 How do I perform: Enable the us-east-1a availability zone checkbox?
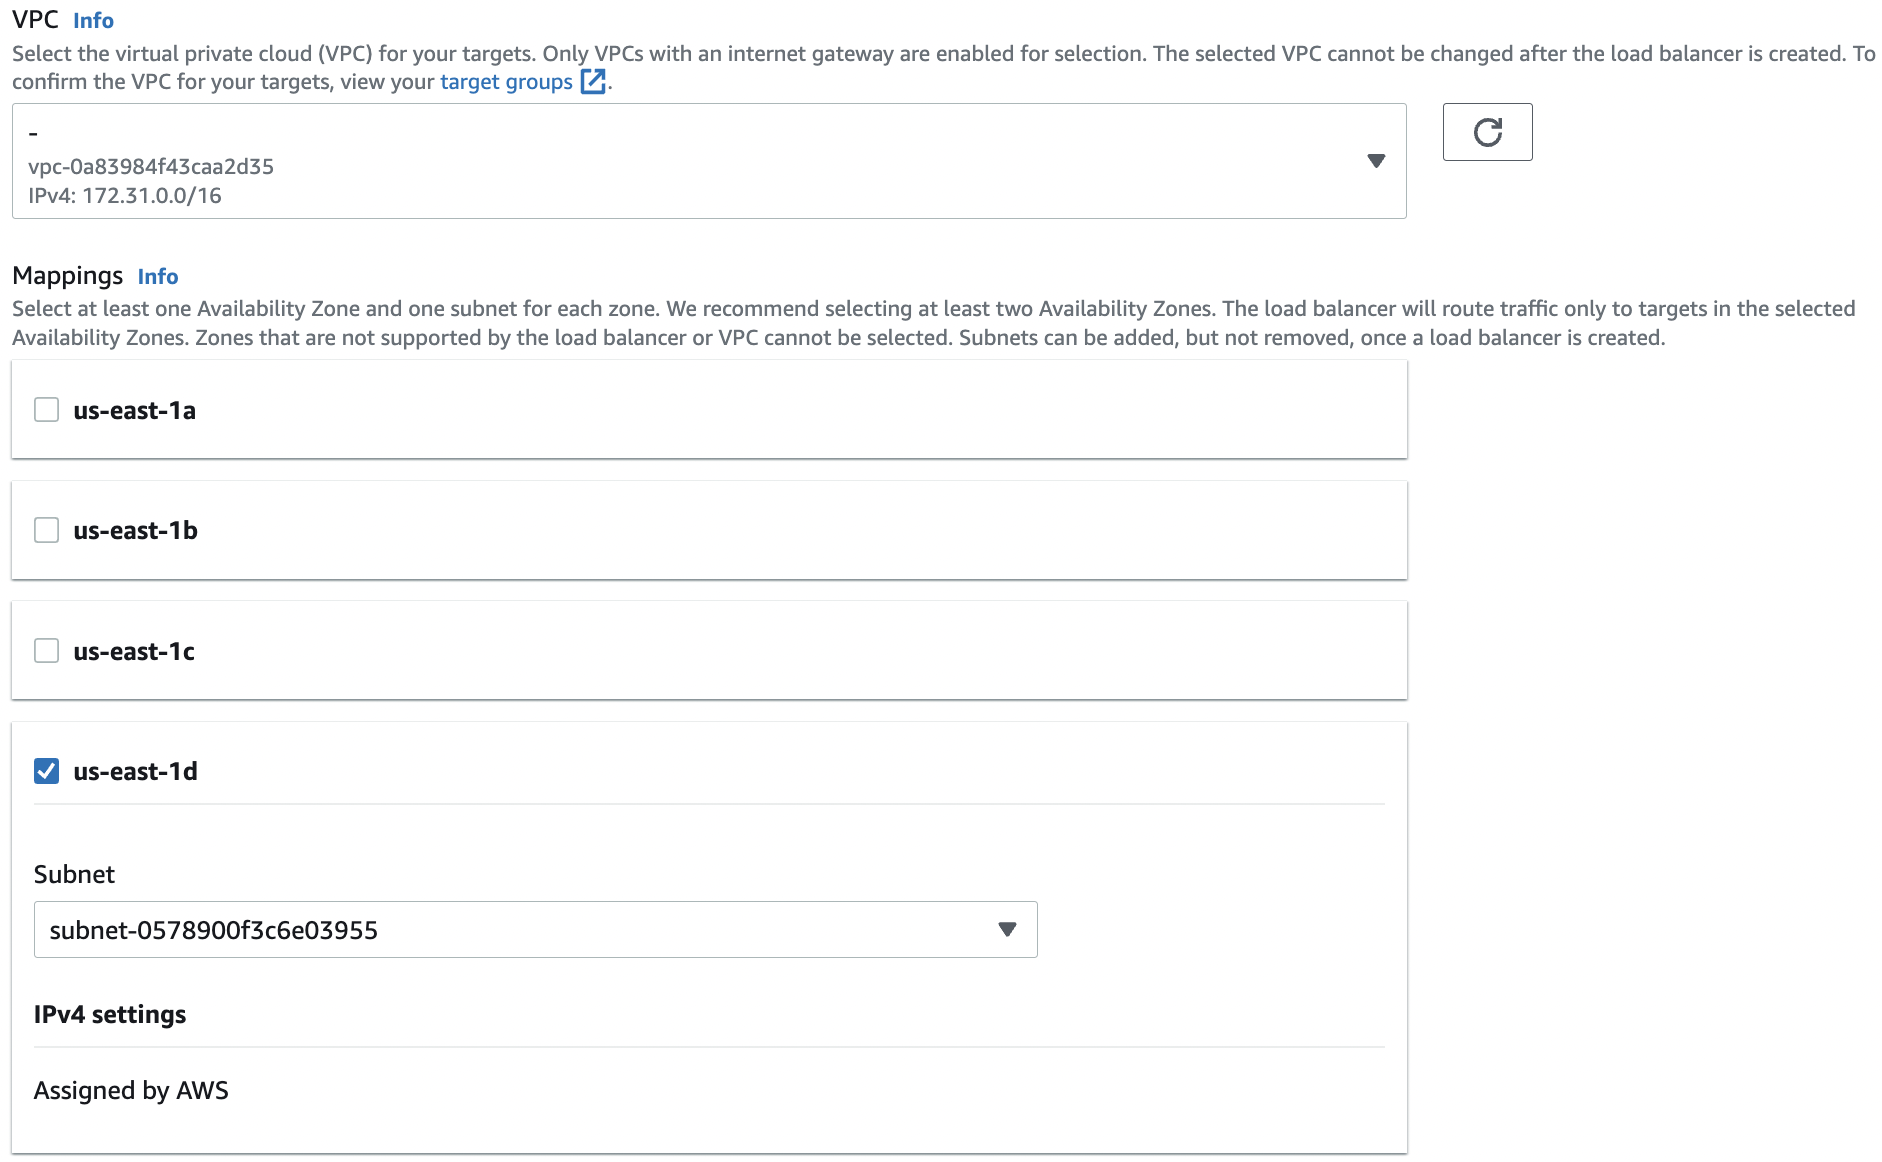tap(47, 410)
